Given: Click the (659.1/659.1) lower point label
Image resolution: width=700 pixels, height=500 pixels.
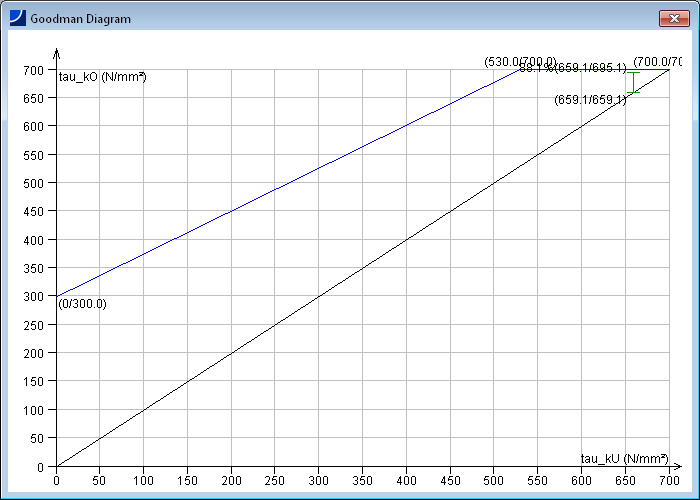Looking at the screenshot, I should (x=590, y=100).
